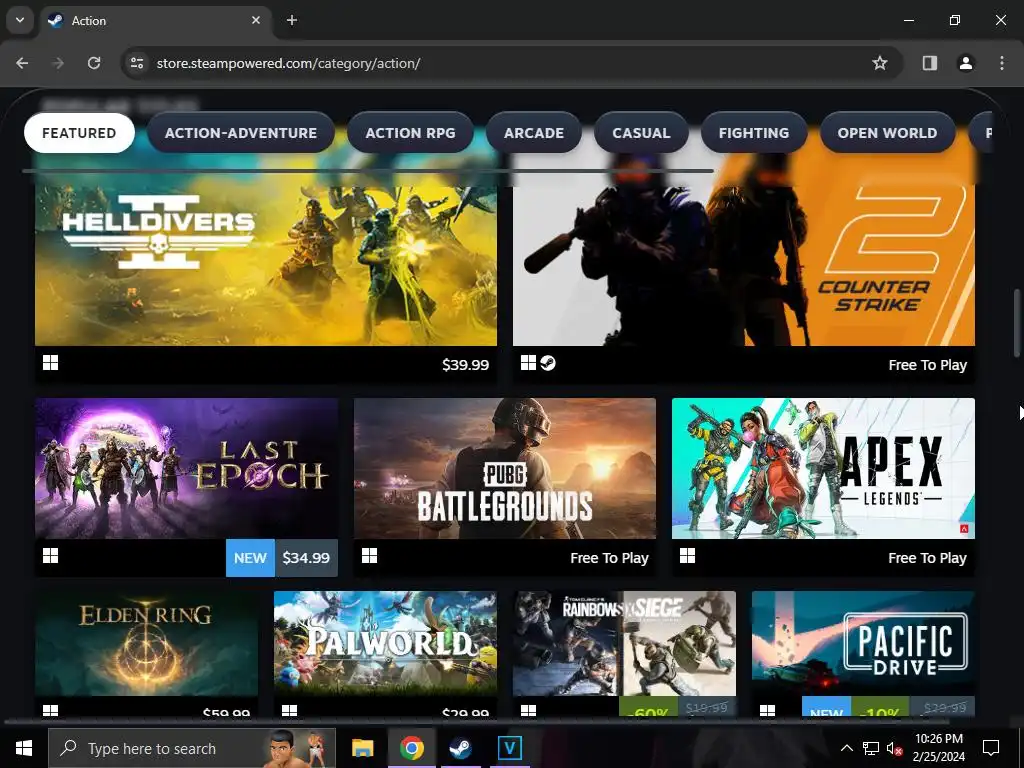Click Windows platform icon under Apex Legends
The width and height of the screenshot is (1024, 768).
687,556
